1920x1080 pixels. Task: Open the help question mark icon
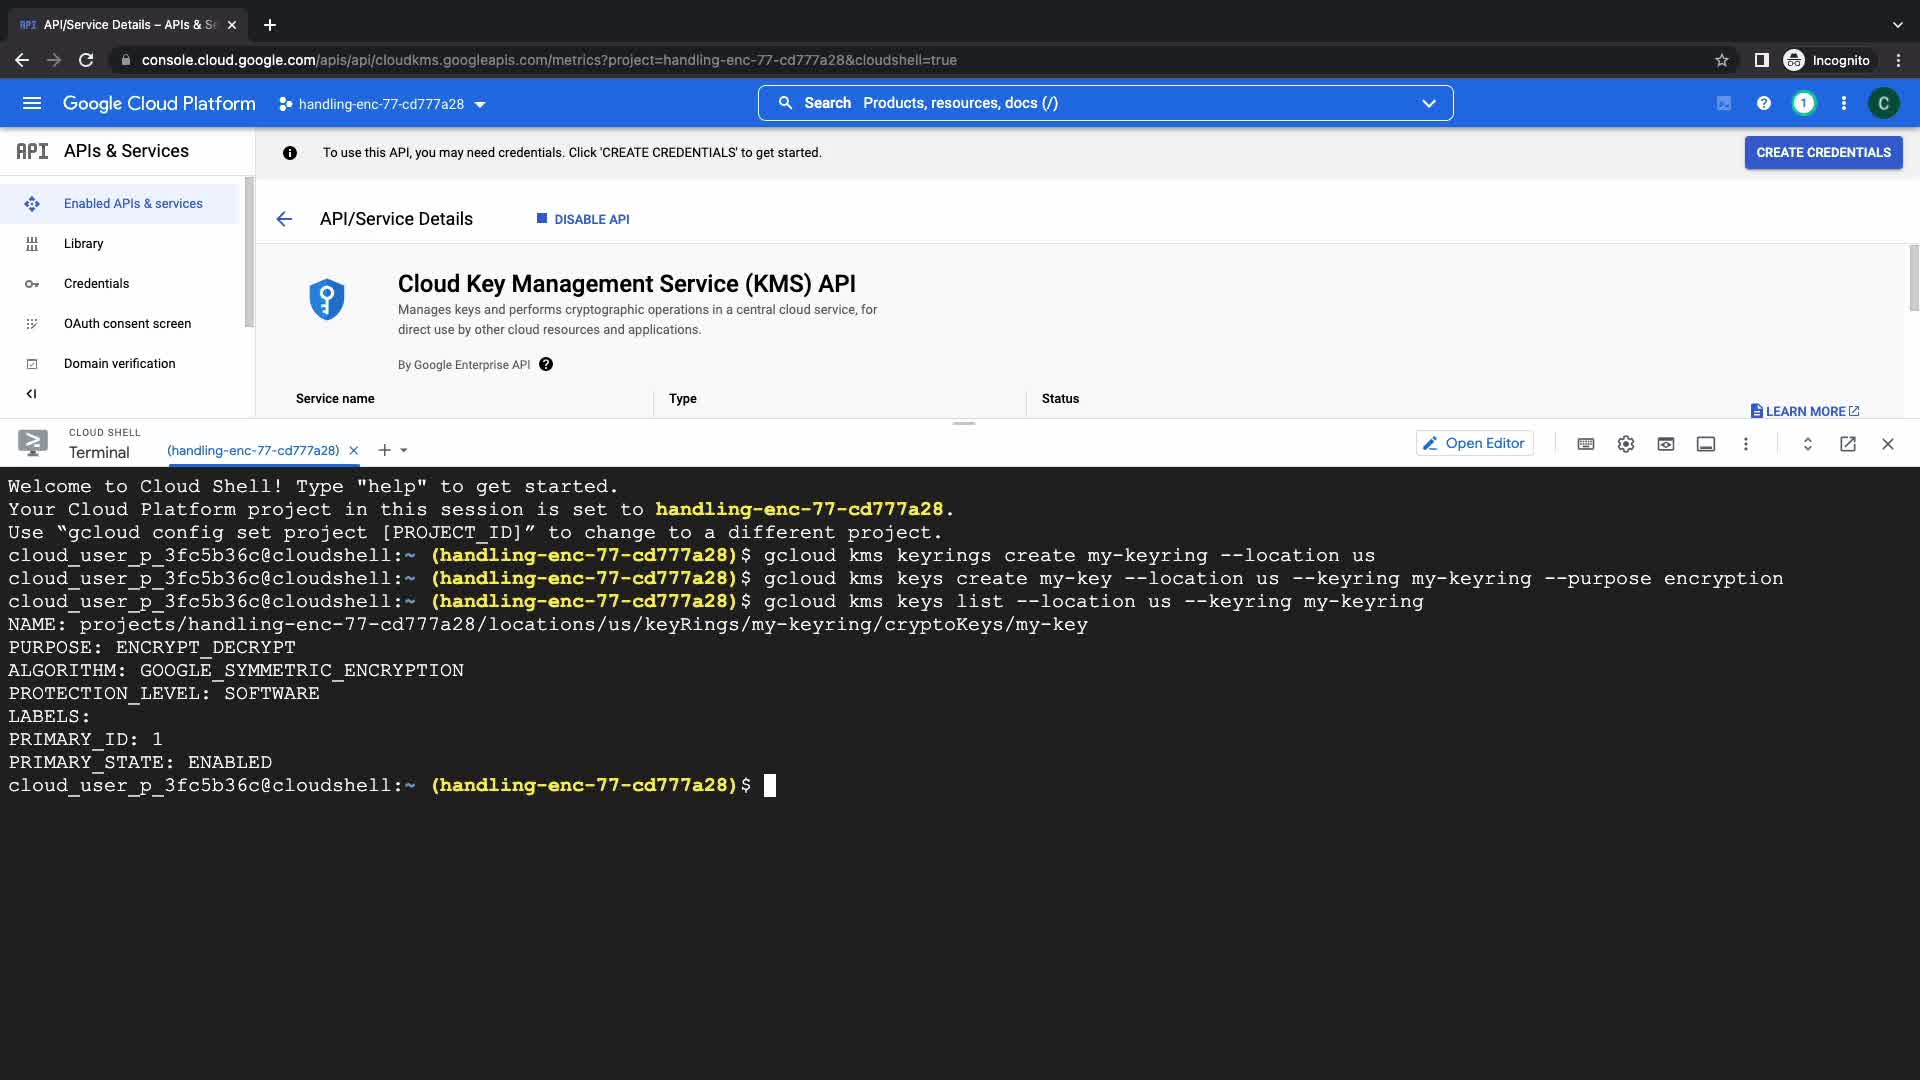click(1763, 103)
